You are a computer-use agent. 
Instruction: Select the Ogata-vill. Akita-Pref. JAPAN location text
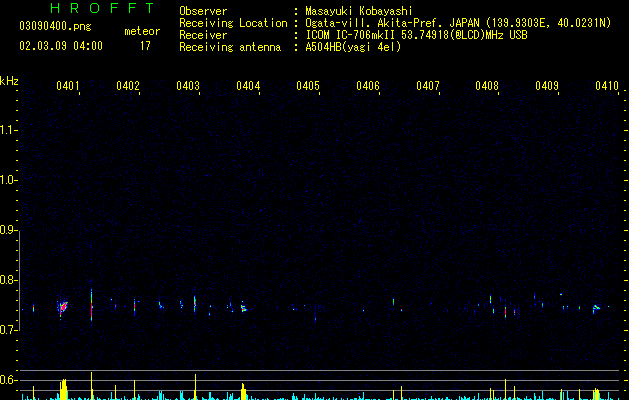(x=458, y=23)
